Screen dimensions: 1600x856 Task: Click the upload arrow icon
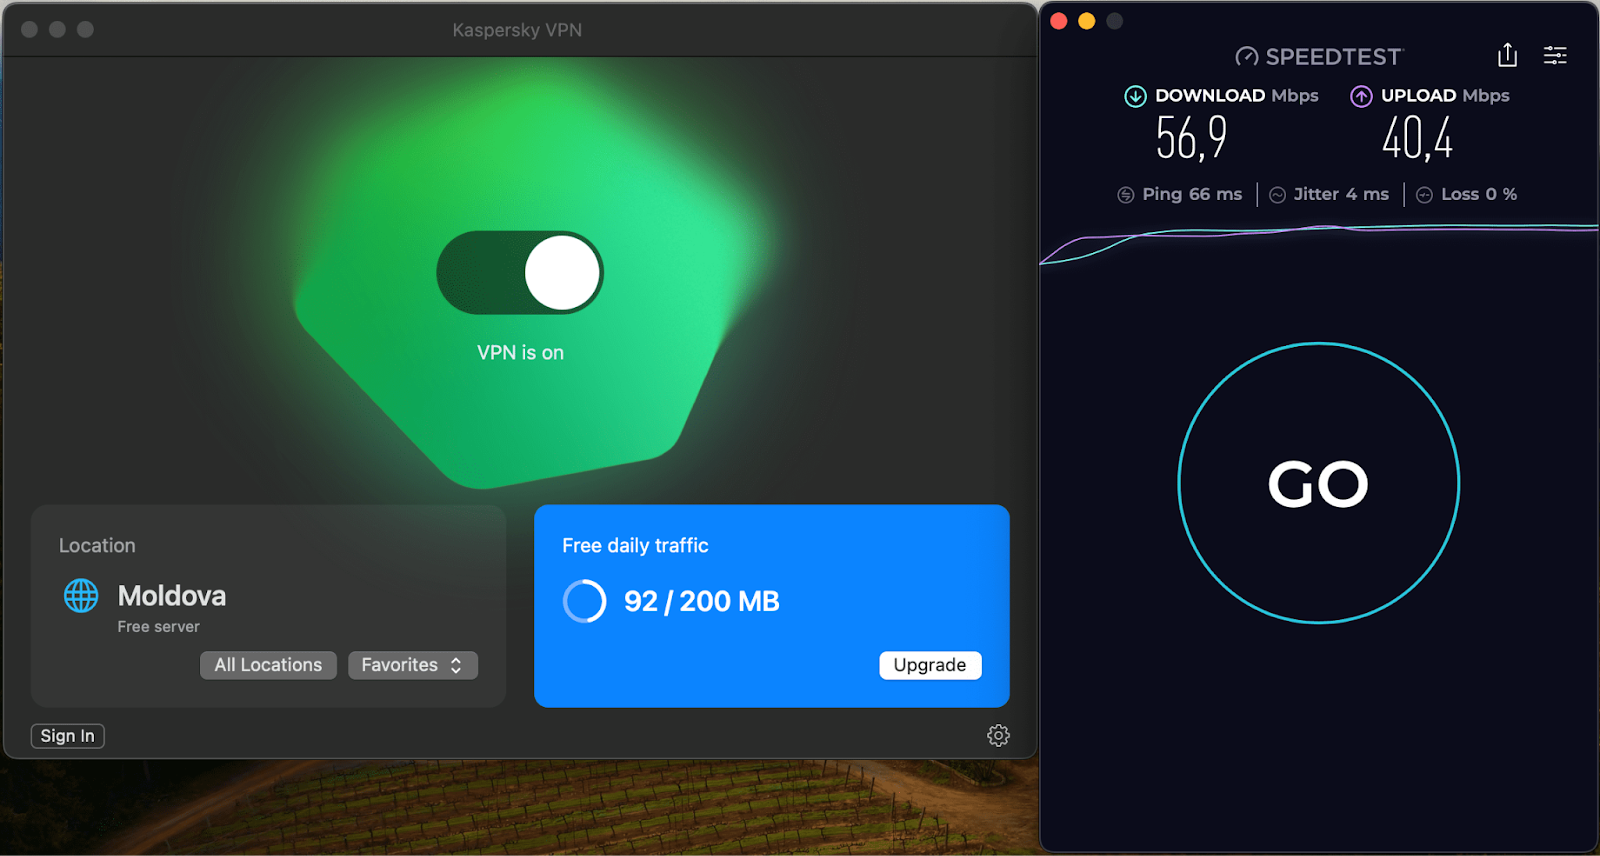click(1361, 96)
